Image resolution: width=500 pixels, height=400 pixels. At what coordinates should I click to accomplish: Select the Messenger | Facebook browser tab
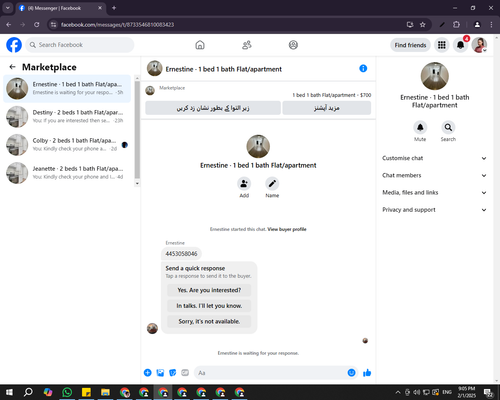(x=60, y=8)
